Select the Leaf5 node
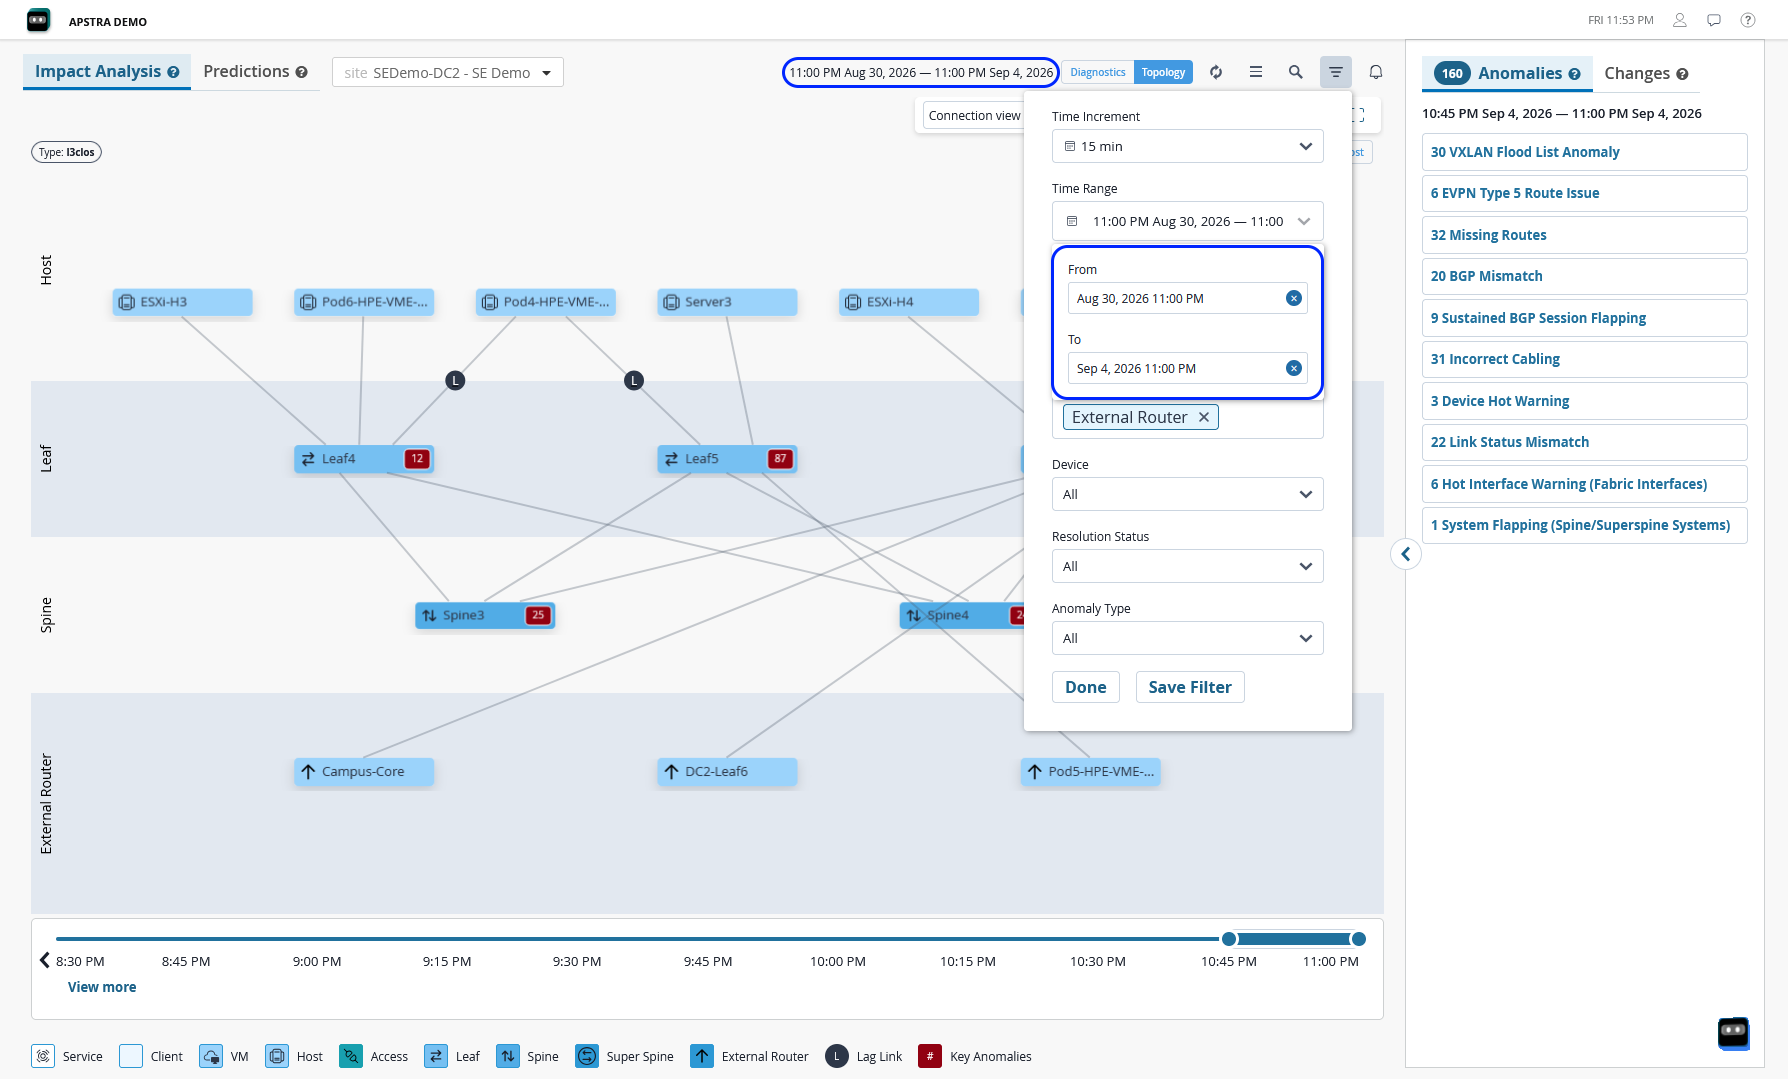 (727, 459)
